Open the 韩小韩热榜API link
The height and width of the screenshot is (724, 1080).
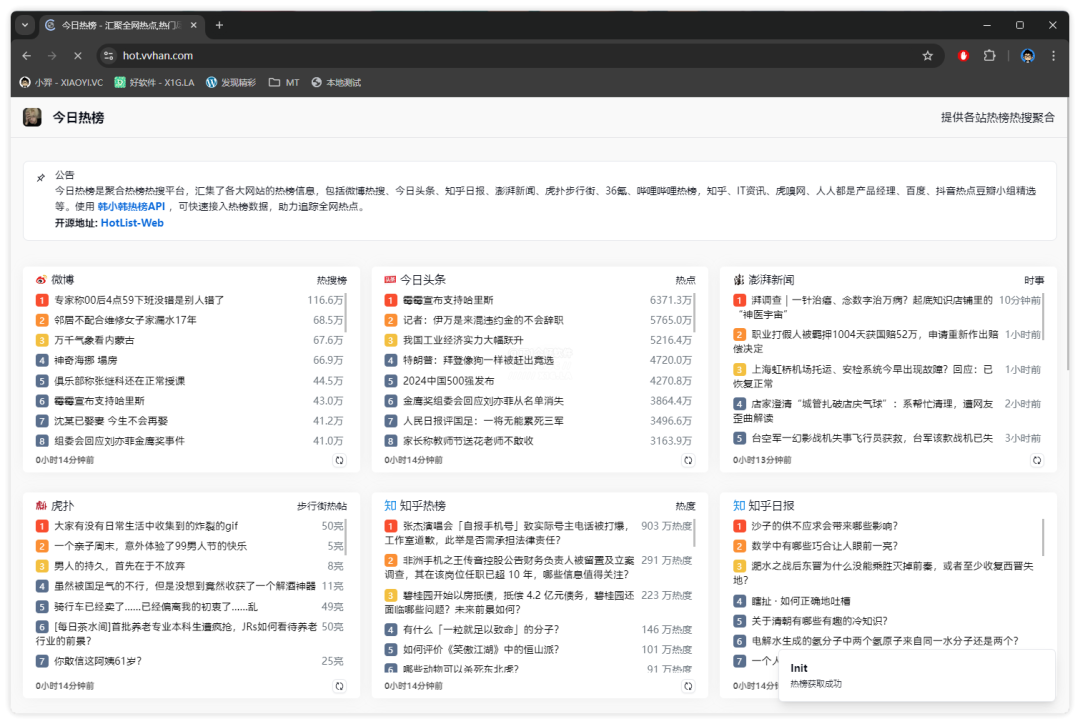tap(131, 206)
